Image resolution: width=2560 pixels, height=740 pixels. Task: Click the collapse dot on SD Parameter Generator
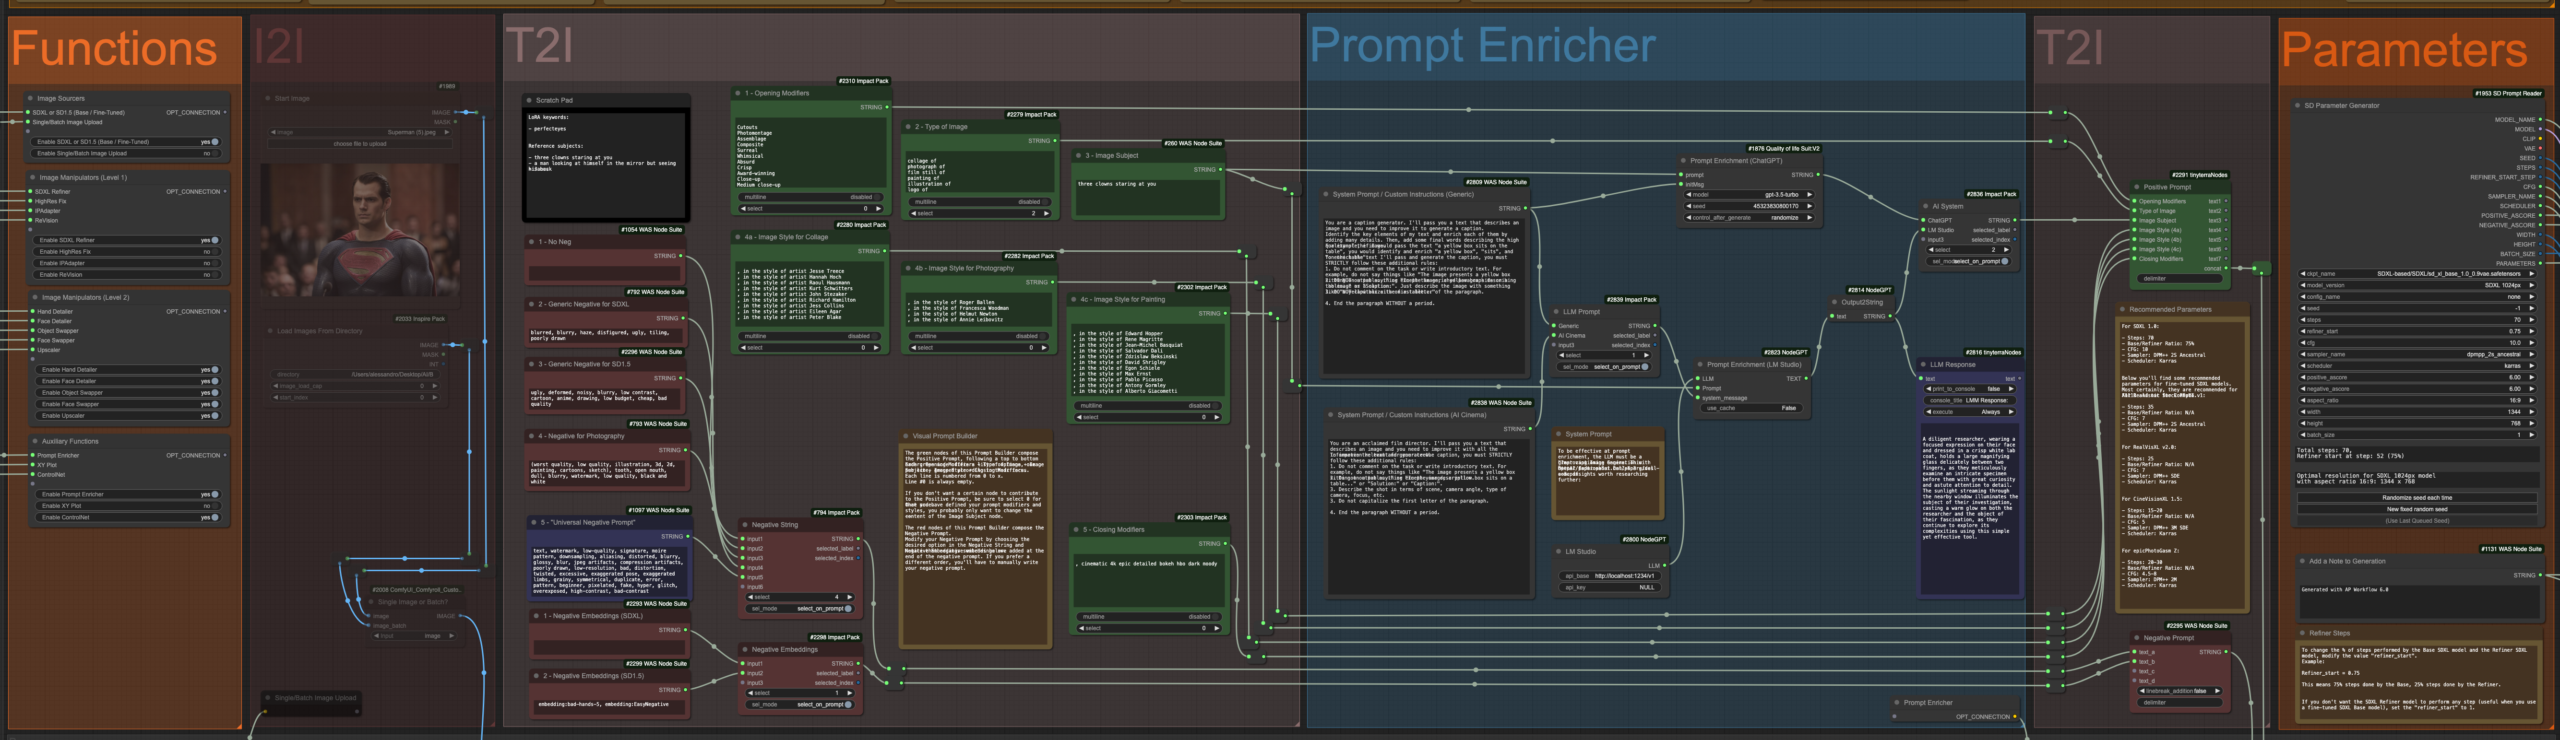(x=2296, y=106)
